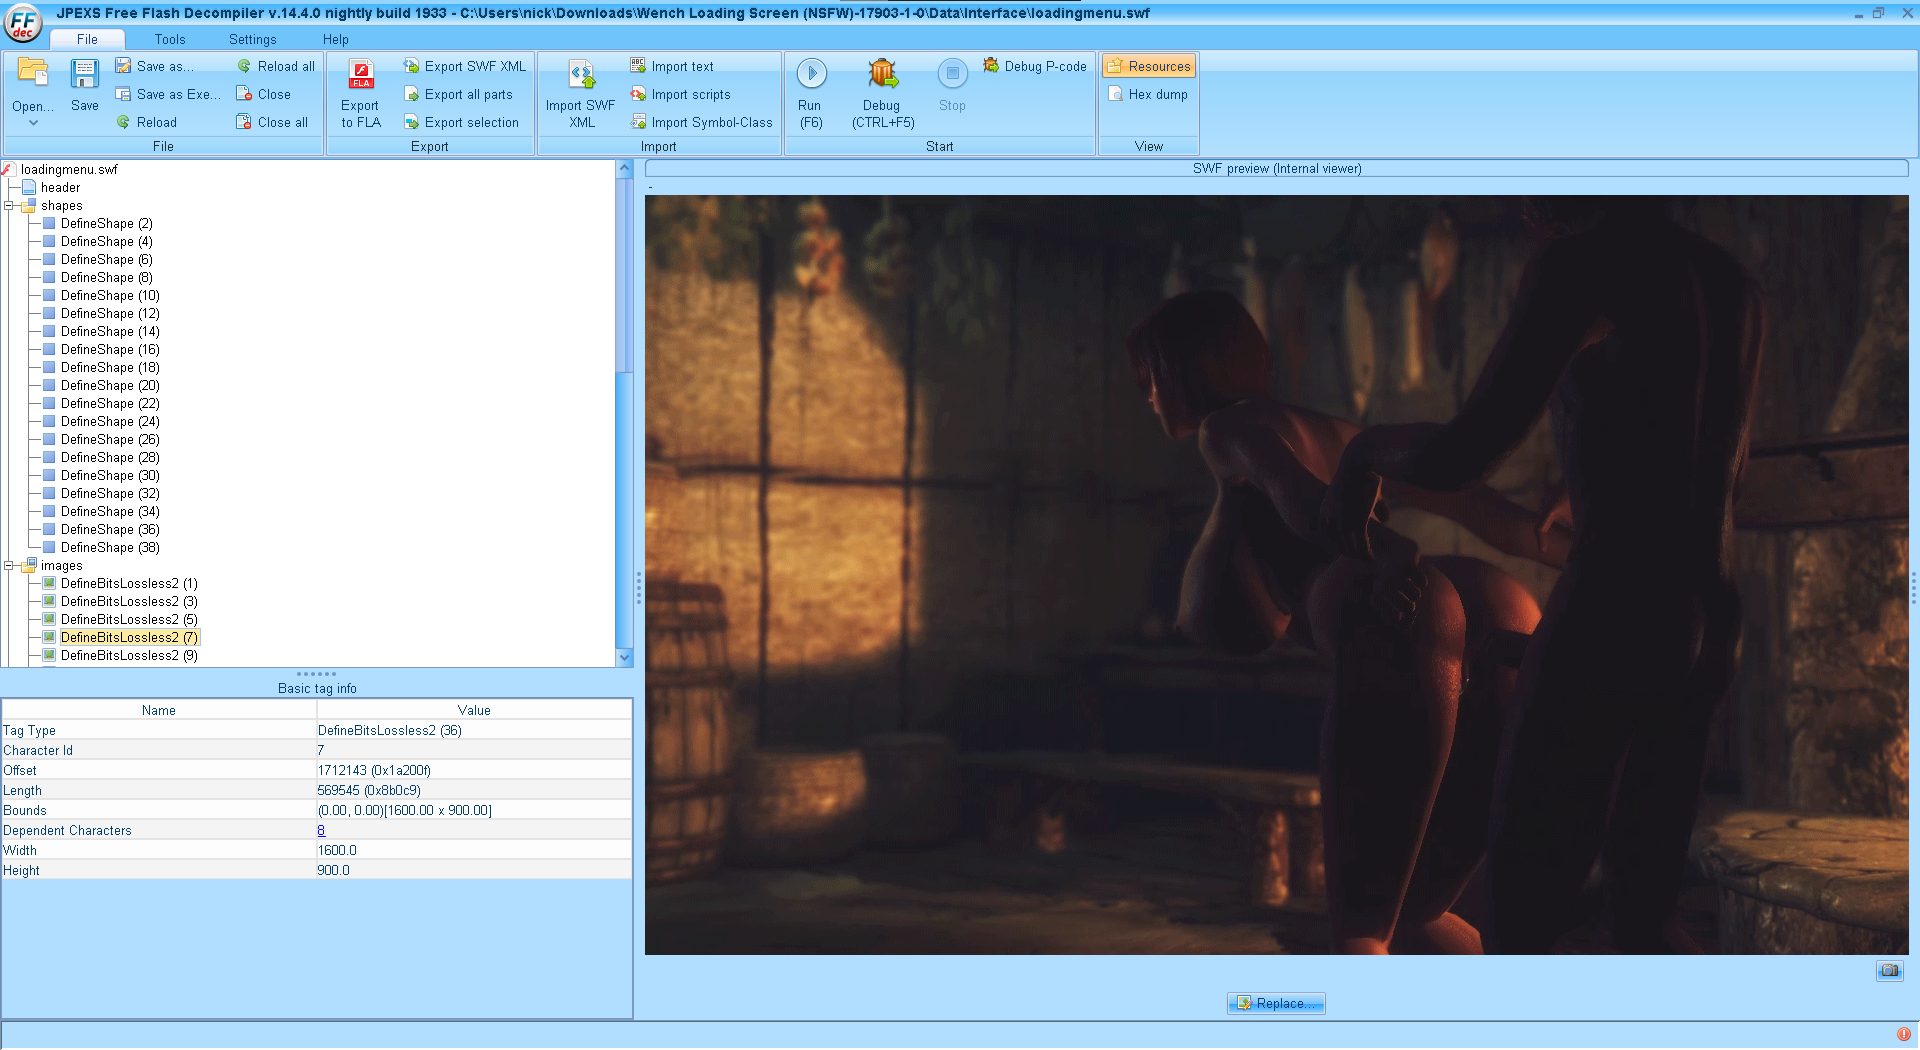Toggle the Resources view button
Viewport: 1920px width, 1050px height.
click(x=1149, y=66)
